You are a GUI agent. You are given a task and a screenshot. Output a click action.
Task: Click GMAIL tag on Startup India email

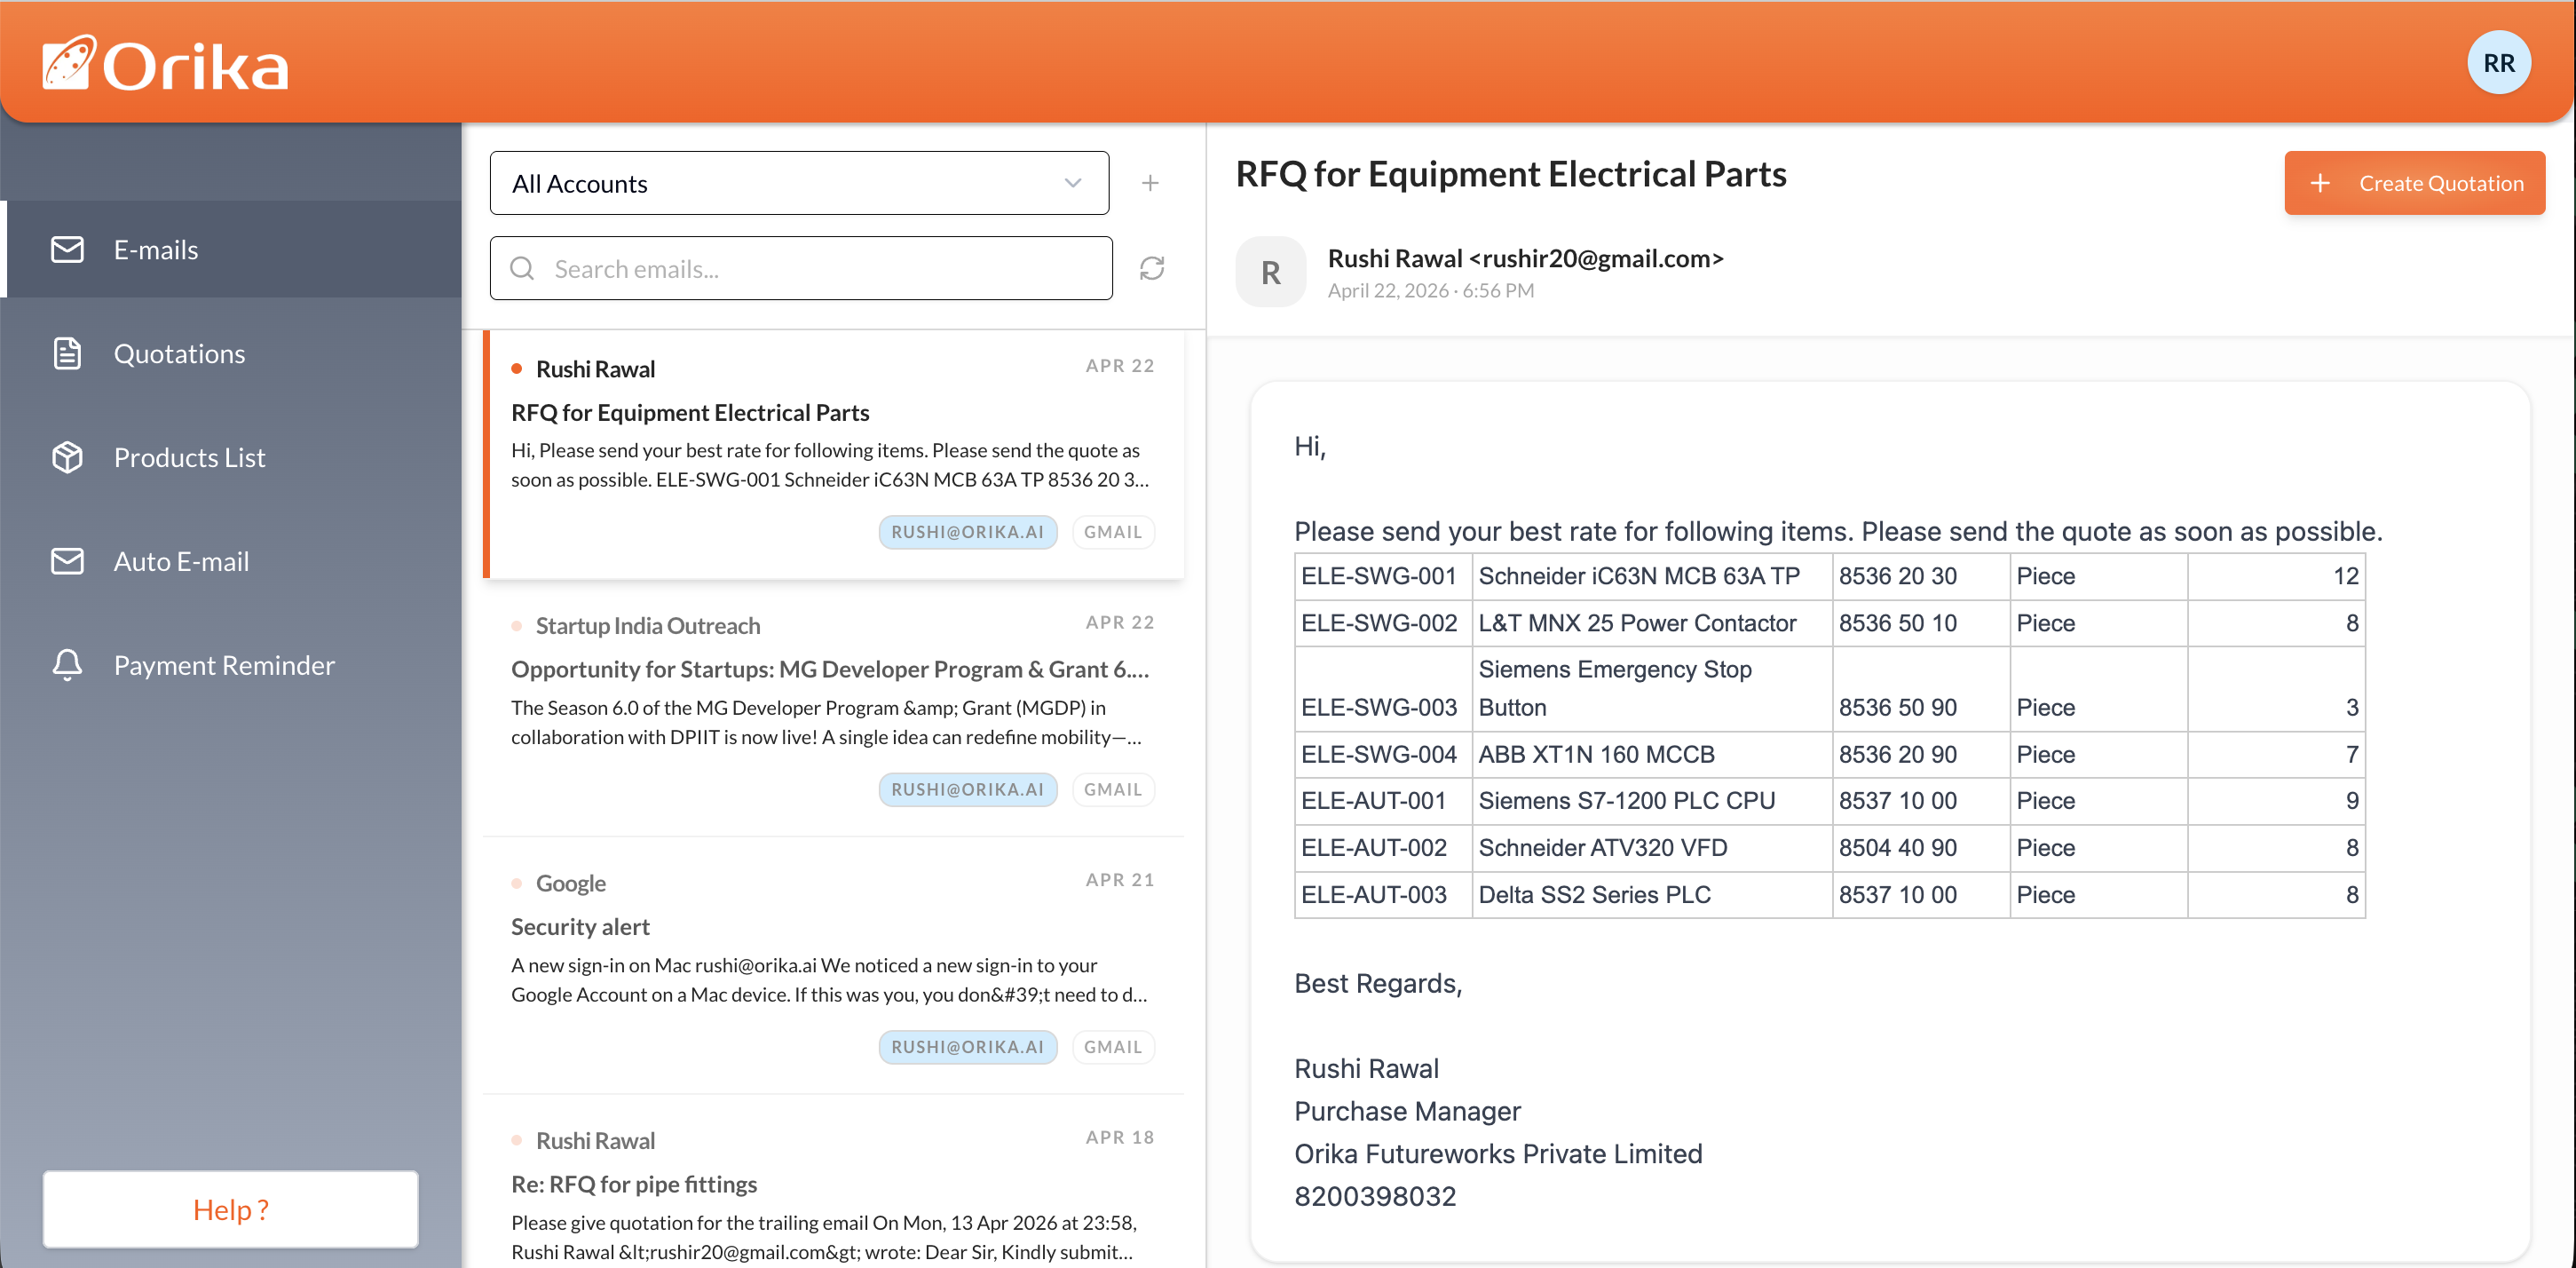point(1113,789)
